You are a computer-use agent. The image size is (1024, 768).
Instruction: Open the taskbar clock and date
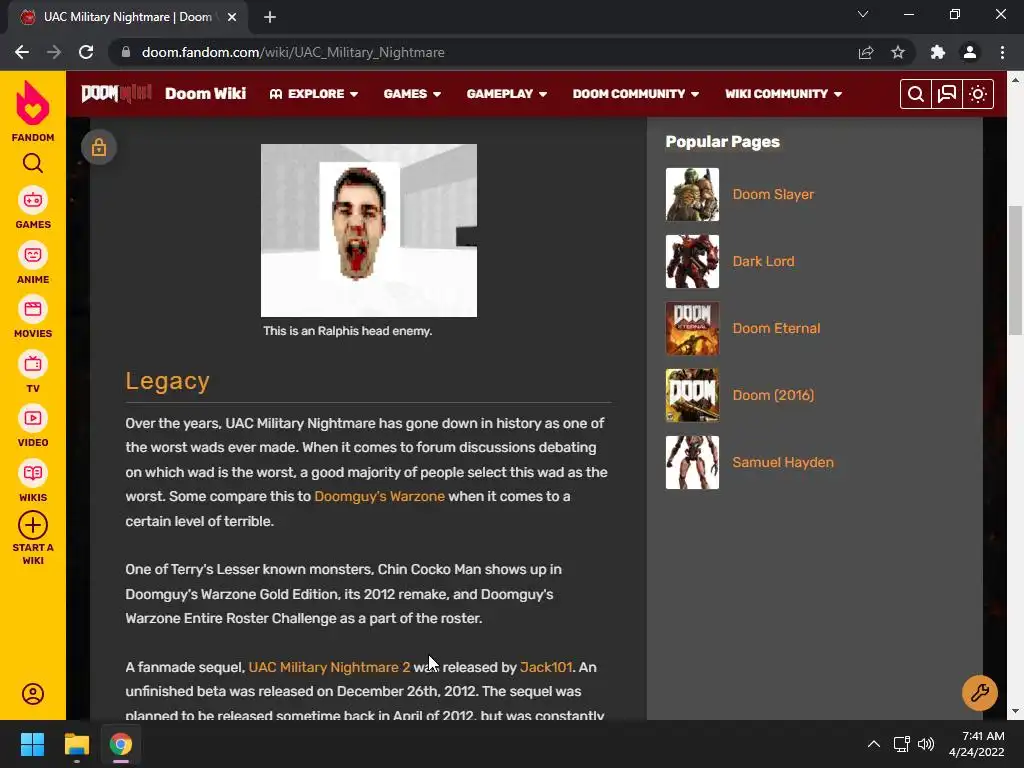coord(976,744)
